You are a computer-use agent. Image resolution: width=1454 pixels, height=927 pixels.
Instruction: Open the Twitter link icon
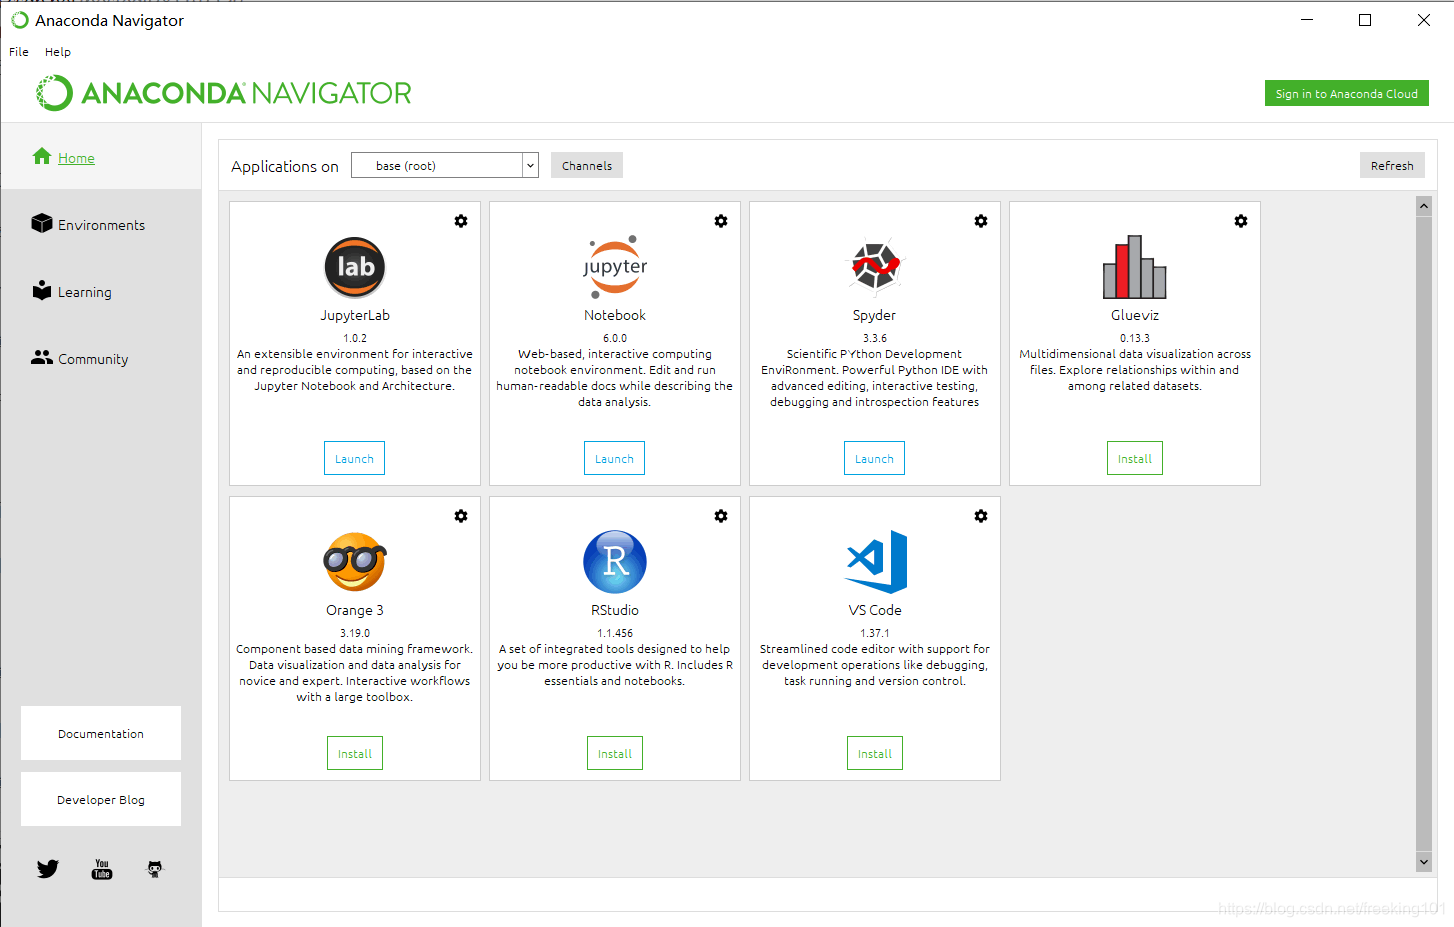pyautogui.click(x=48, y=869)
